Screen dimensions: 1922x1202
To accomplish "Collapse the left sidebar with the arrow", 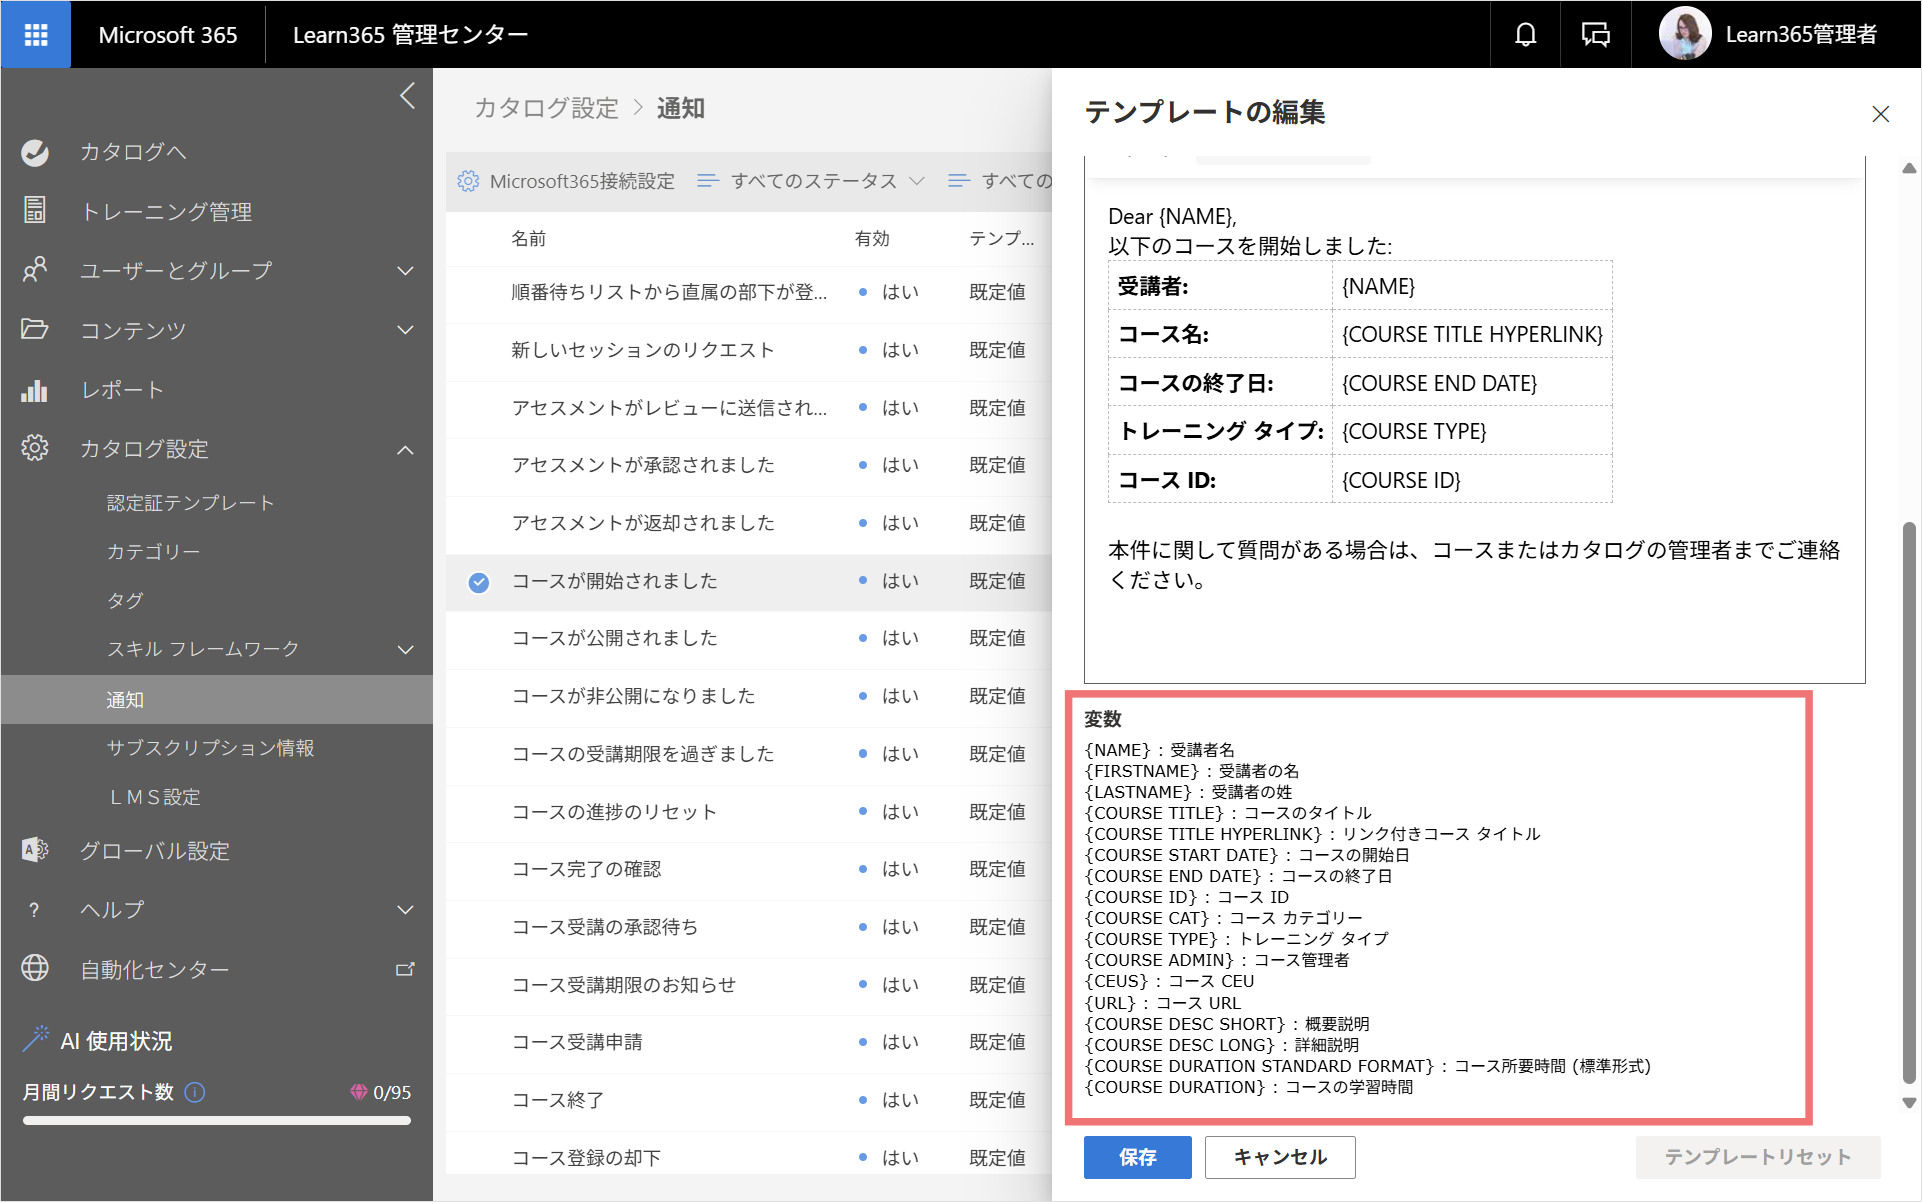I will pyautogui.click(x=407, y=96).
